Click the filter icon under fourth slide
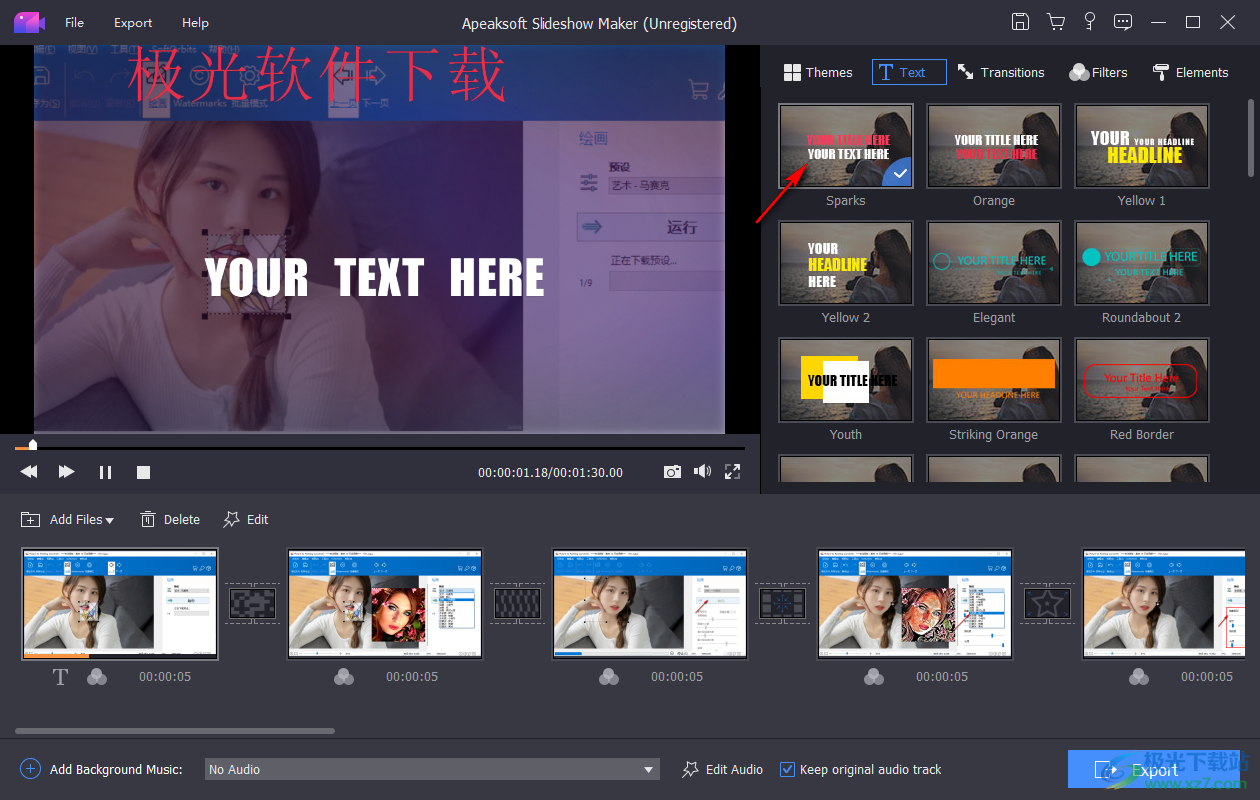The image size is (1260, 800). click(x=874, y=677)
